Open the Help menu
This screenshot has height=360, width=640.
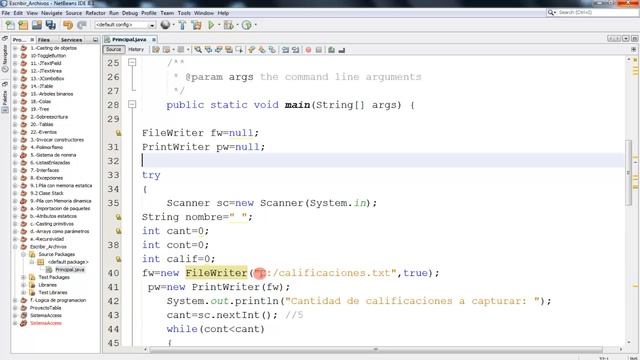tap(223, 13)
